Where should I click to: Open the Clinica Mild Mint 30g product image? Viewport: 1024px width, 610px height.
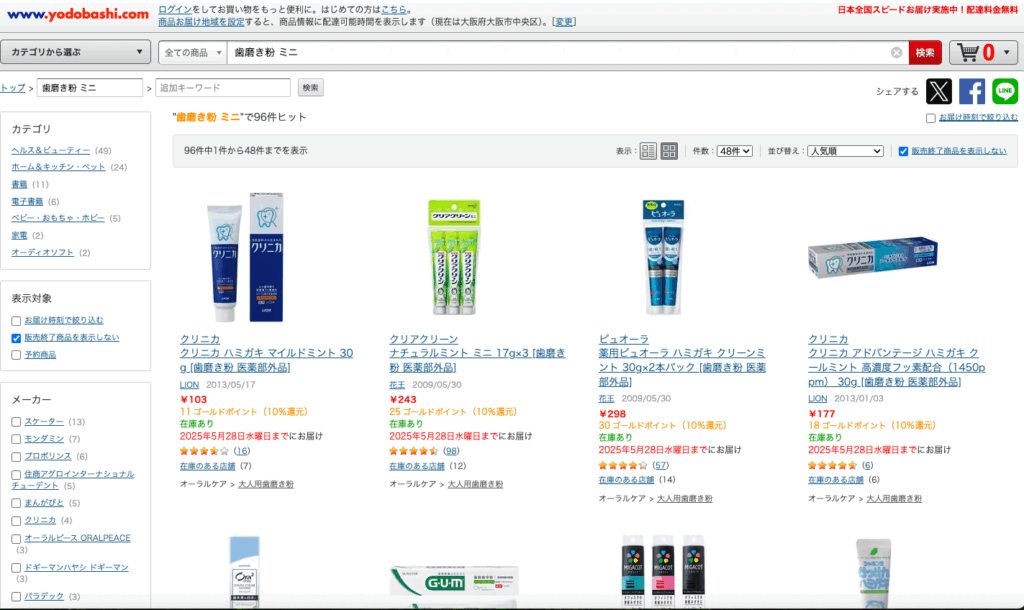pos(245,257)
